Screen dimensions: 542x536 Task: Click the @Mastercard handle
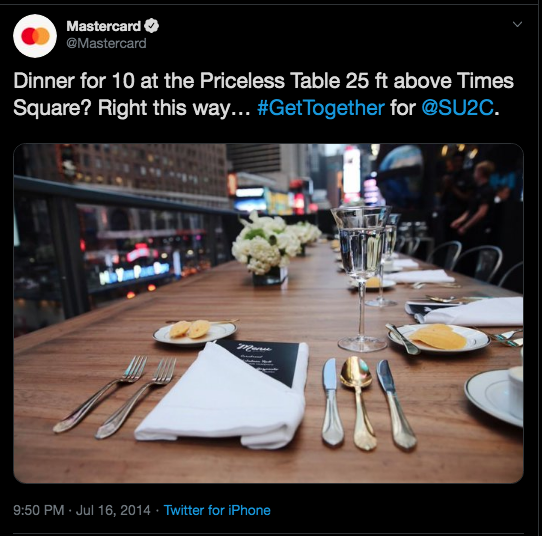[106, 44]
